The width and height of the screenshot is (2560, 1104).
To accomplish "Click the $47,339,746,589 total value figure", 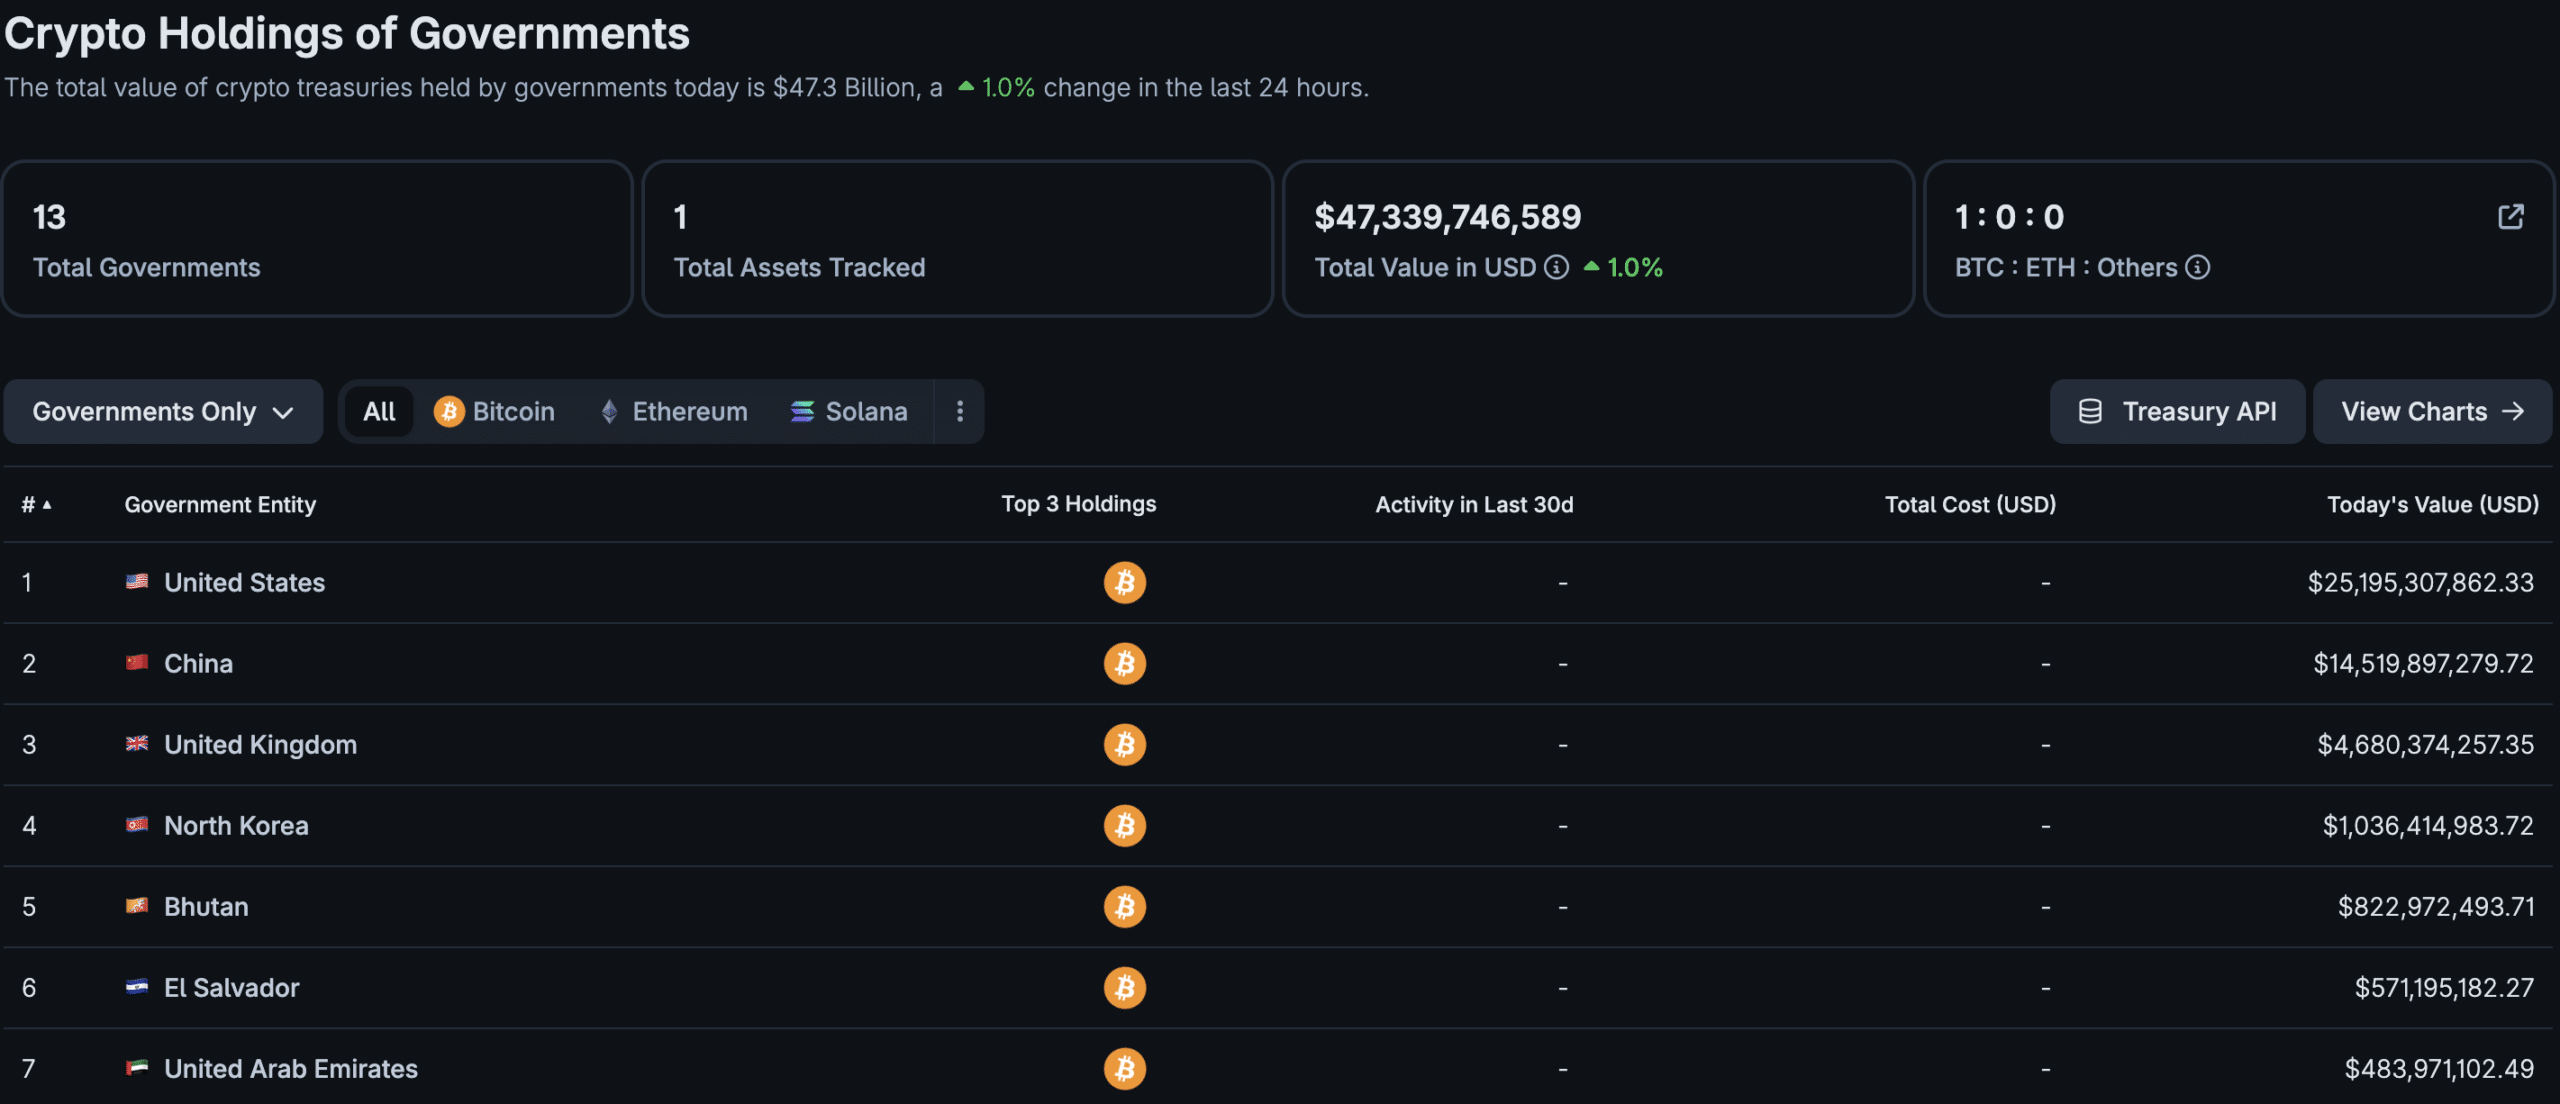I will click(1447, 217).
